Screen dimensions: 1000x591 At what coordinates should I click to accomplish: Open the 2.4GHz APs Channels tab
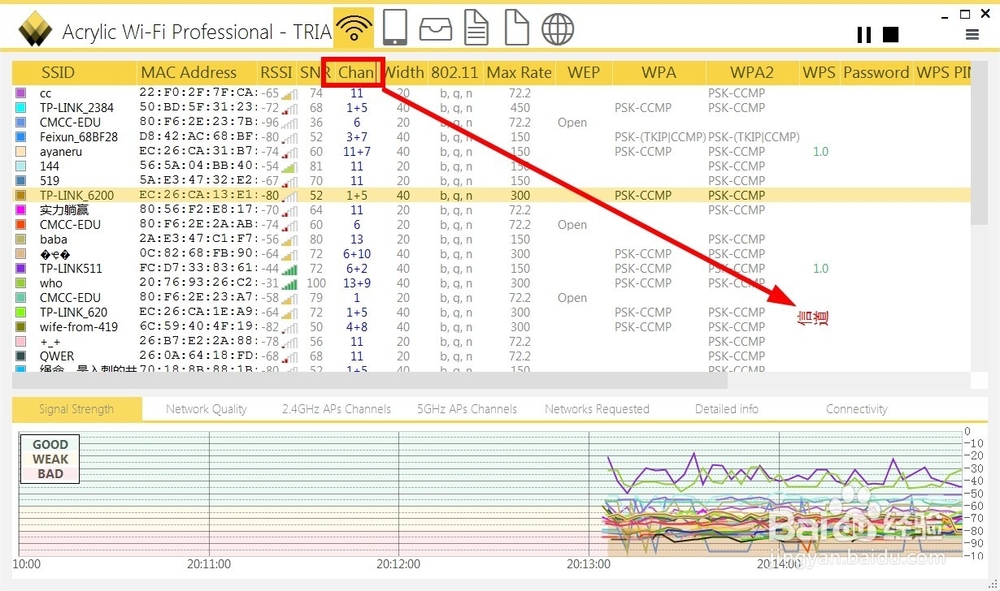(x=336, y=409)
